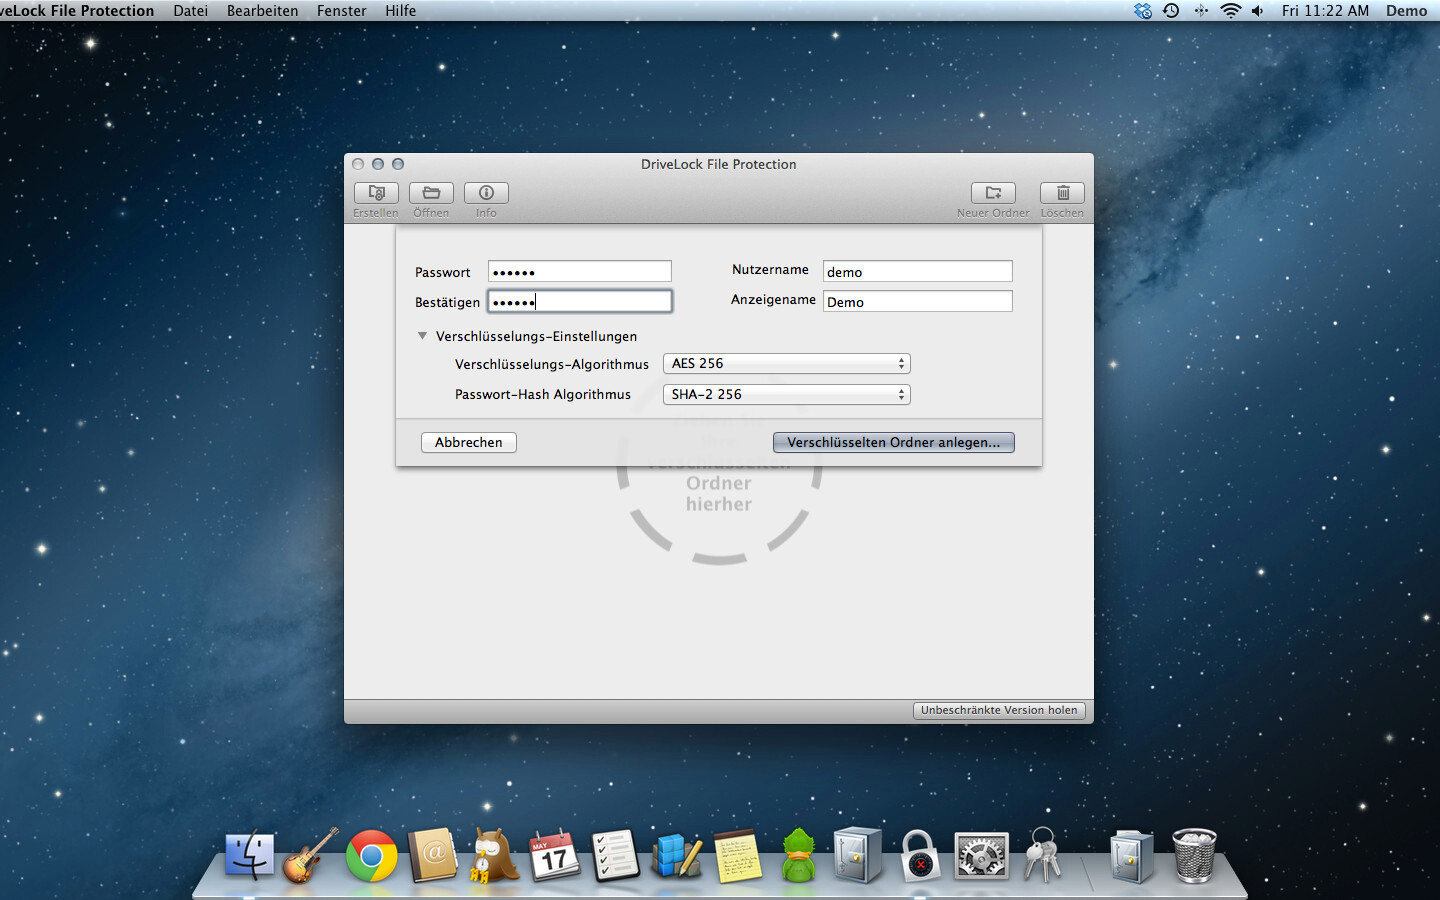Viewport: 1440px width, 900px height.
Task: Open the Info toolbar icon
Action: (x=486, y=193)
